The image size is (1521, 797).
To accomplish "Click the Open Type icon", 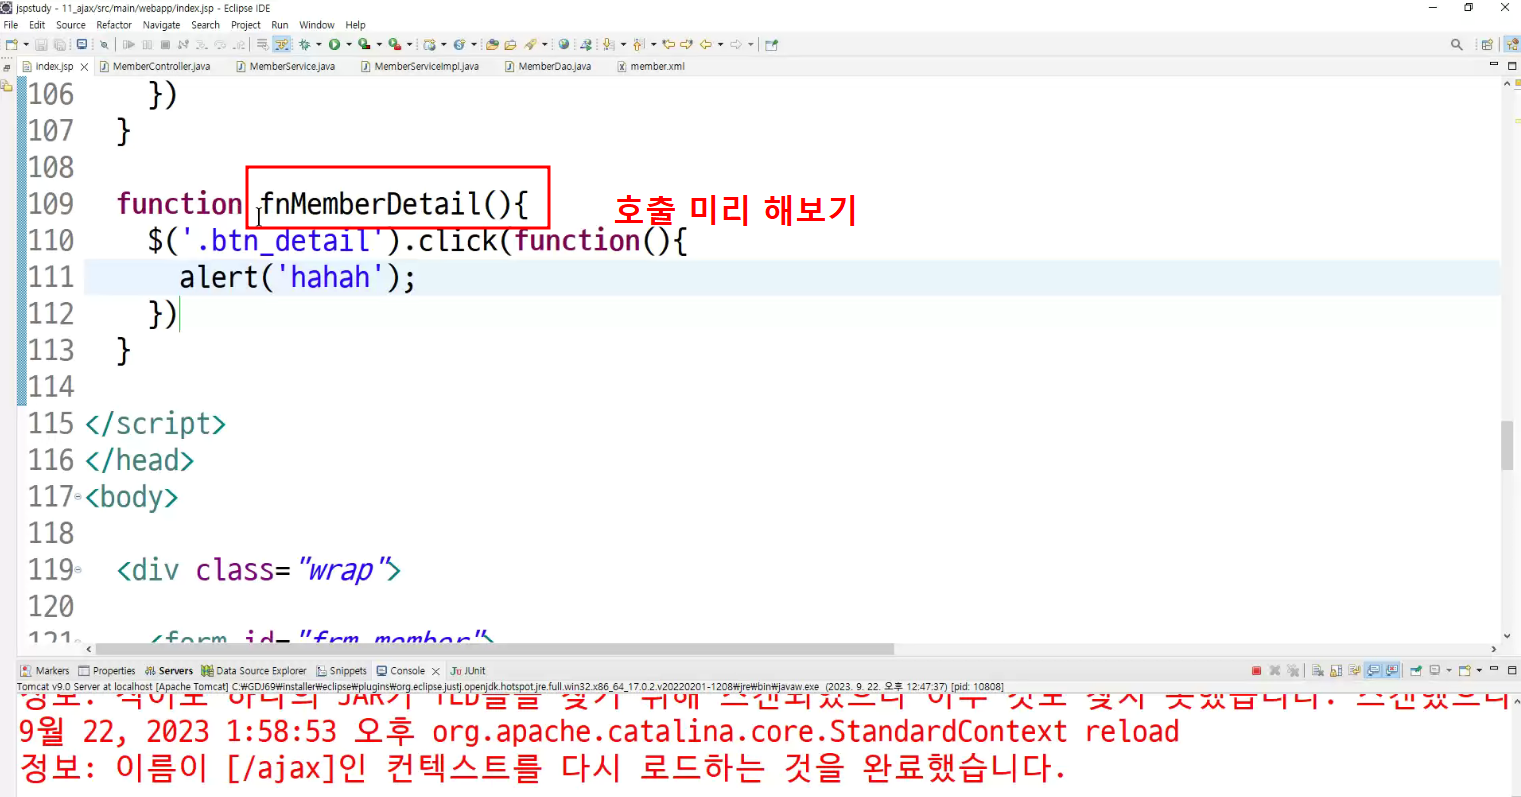I will pyautogui.click(x=491, y=44).
